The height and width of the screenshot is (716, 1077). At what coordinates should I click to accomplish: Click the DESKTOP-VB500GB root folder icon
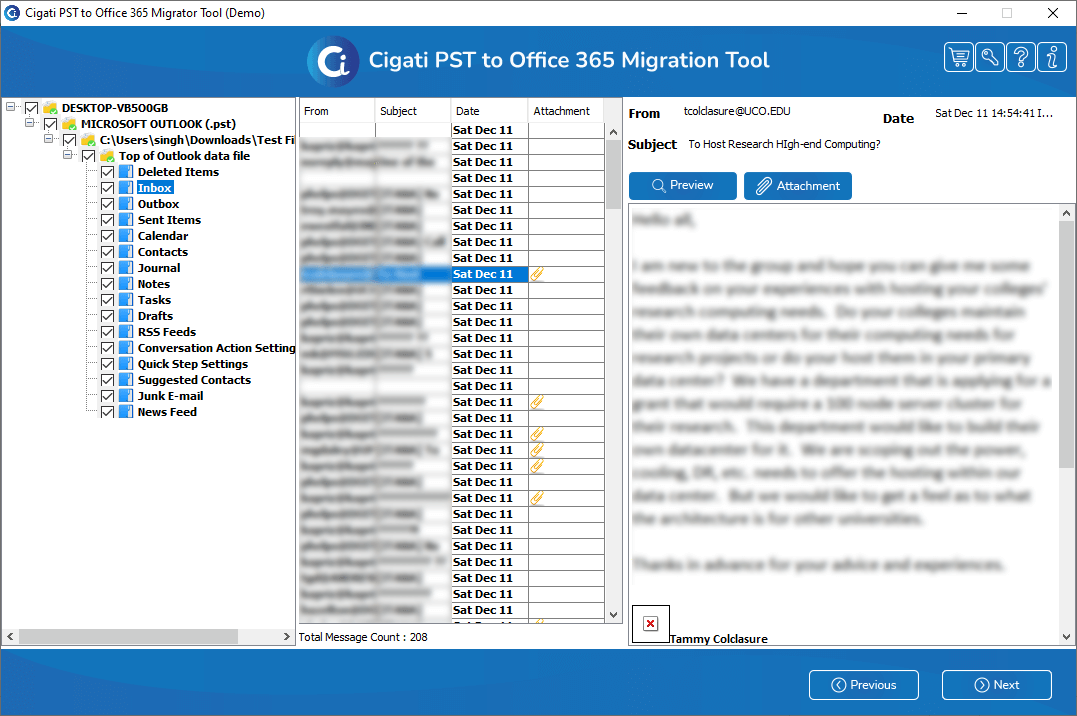coord(50,108)
